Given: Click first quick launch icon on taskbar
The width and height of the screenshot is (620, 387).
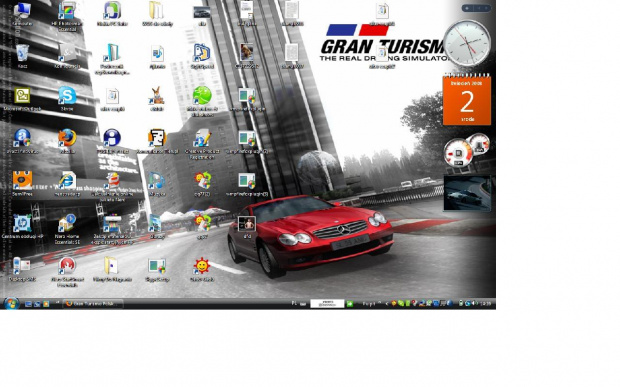Looking at the screenshot, I should pos(28,304).
